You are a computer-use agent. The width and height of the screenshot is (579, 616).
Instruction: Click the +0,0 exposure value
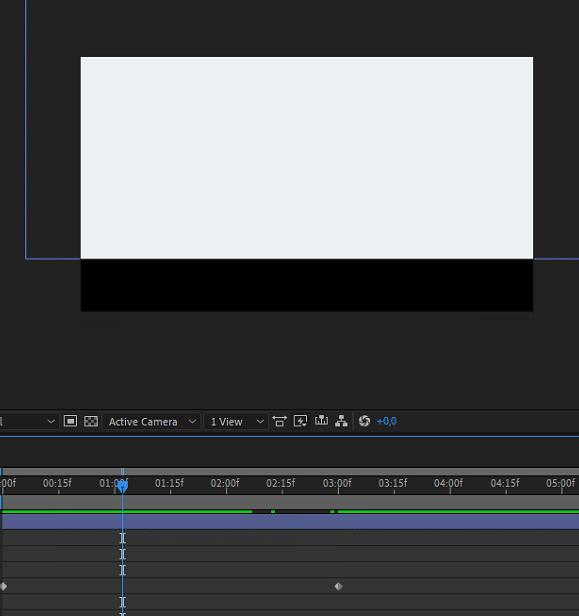[387, 422]
